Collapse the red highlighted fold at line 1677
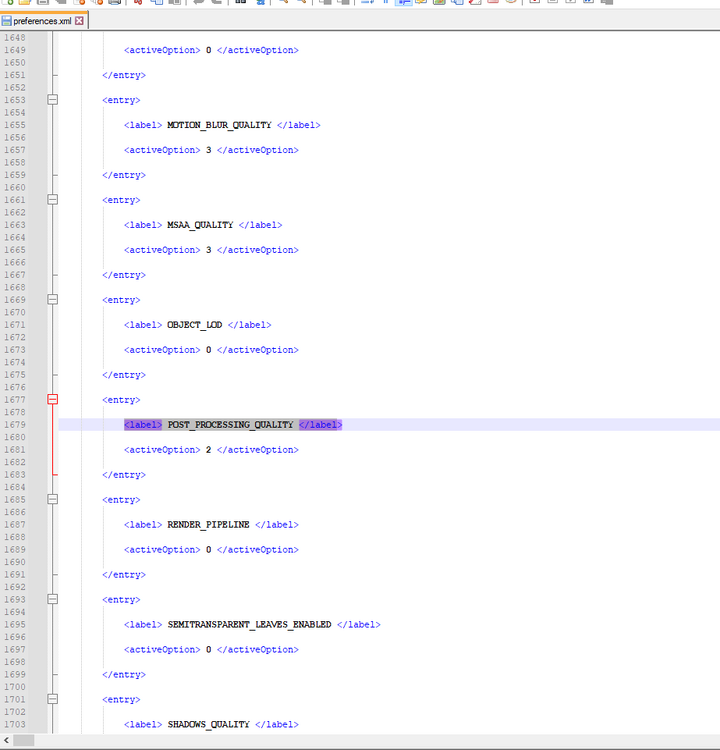Image resolution: width=720 pixels, height=750 pixels. [53, 399]
